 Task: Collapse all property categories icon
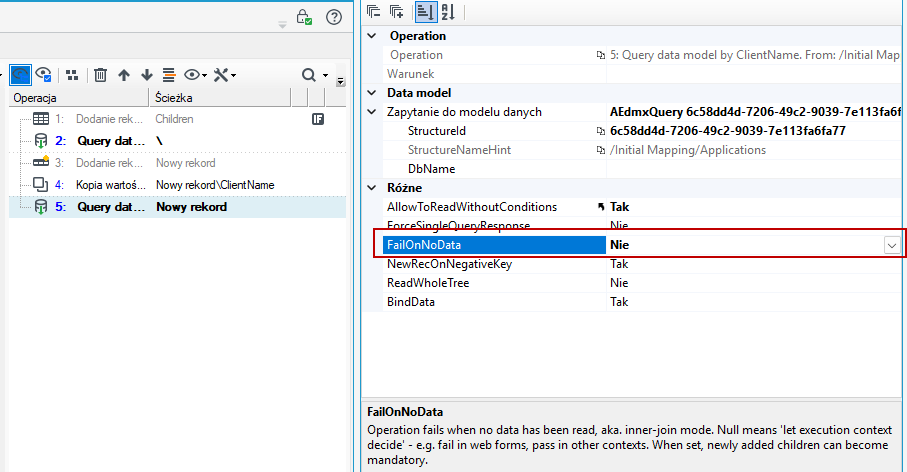[x=374, y=12]
